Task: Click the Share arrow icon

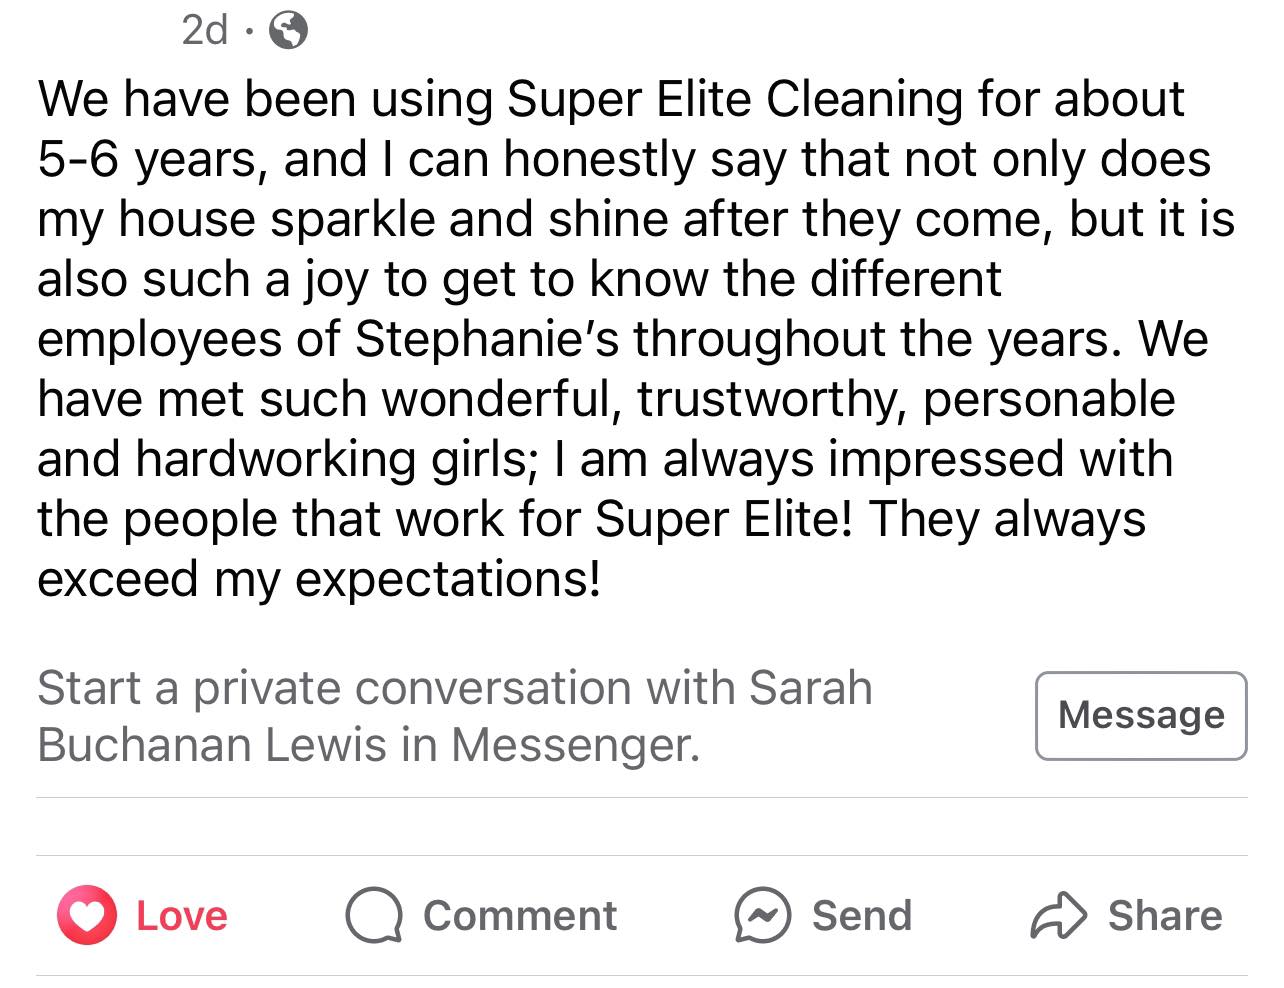Action: 1057,916
